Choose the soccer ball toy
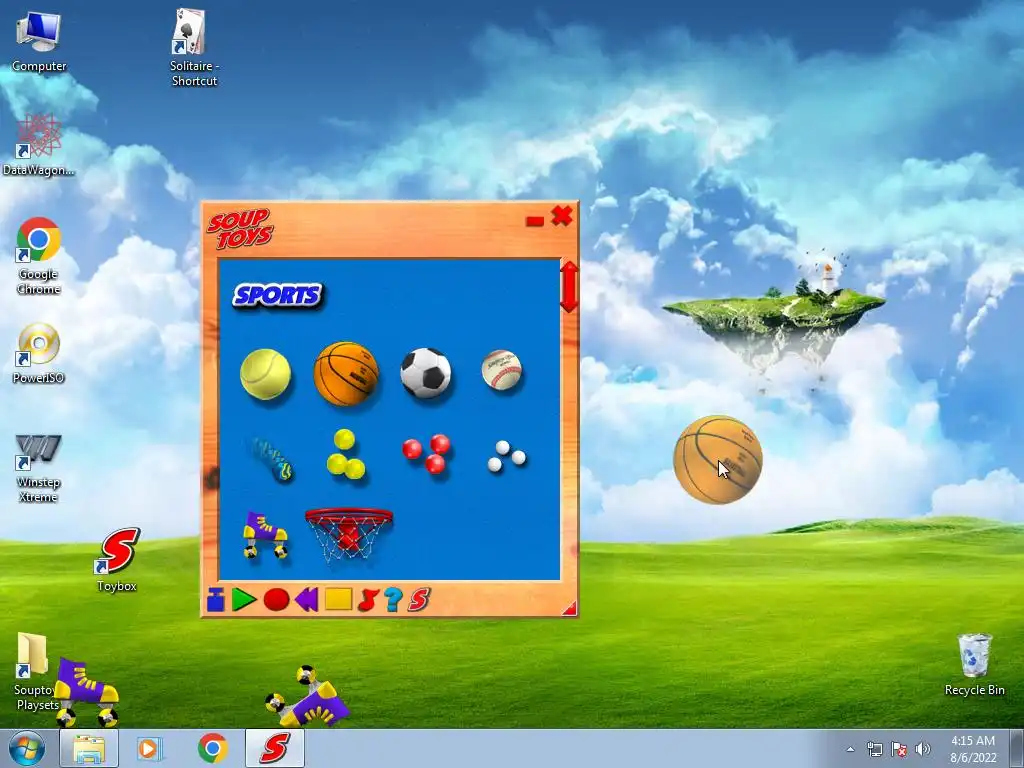 (x=426, y=373)
